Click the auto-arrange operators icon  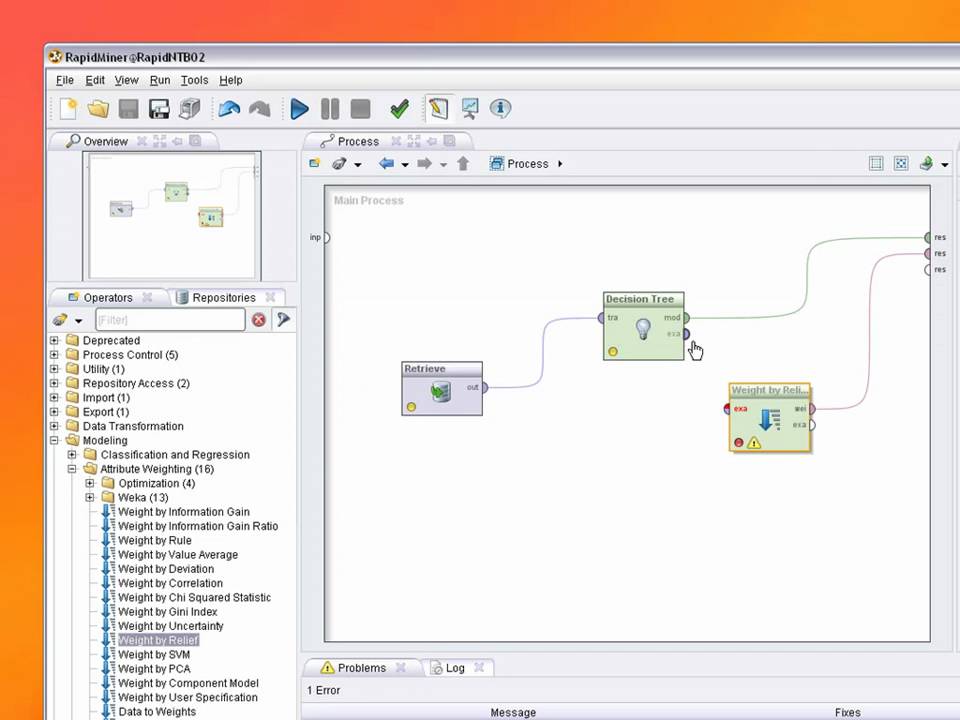point(876,163)
